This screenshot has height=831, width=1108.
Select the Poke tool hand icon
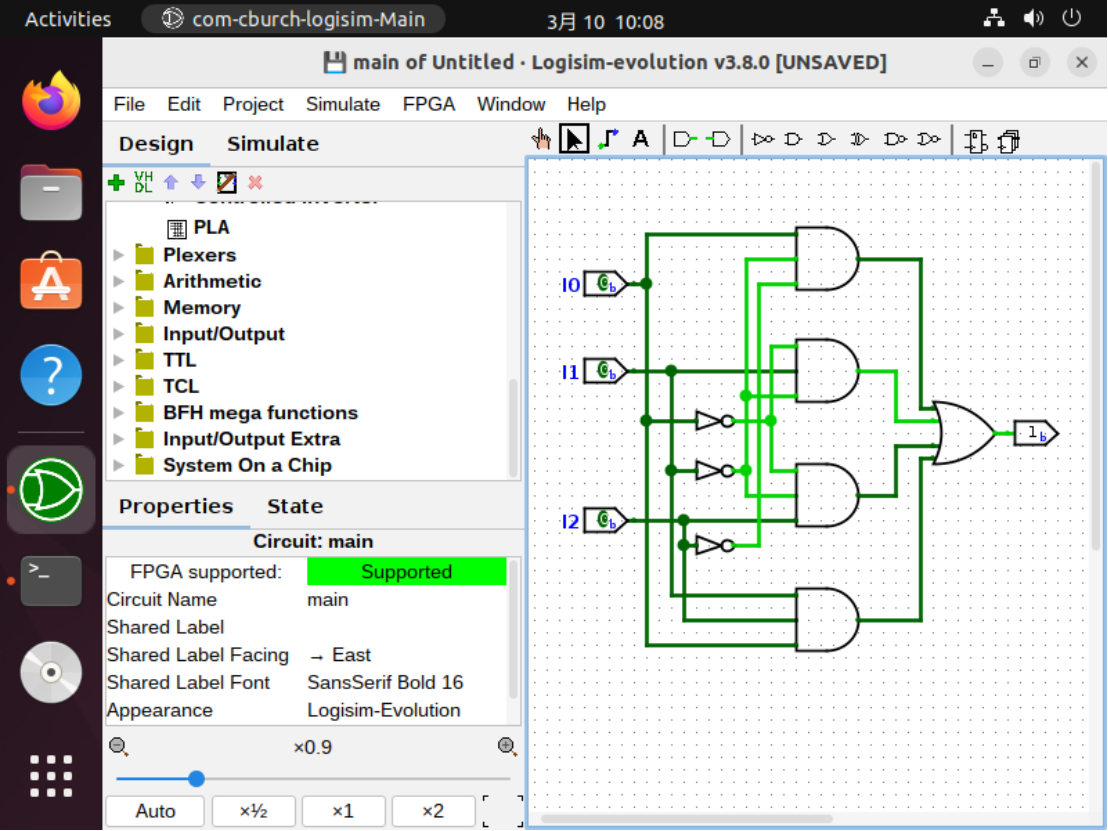pos(541,139)
